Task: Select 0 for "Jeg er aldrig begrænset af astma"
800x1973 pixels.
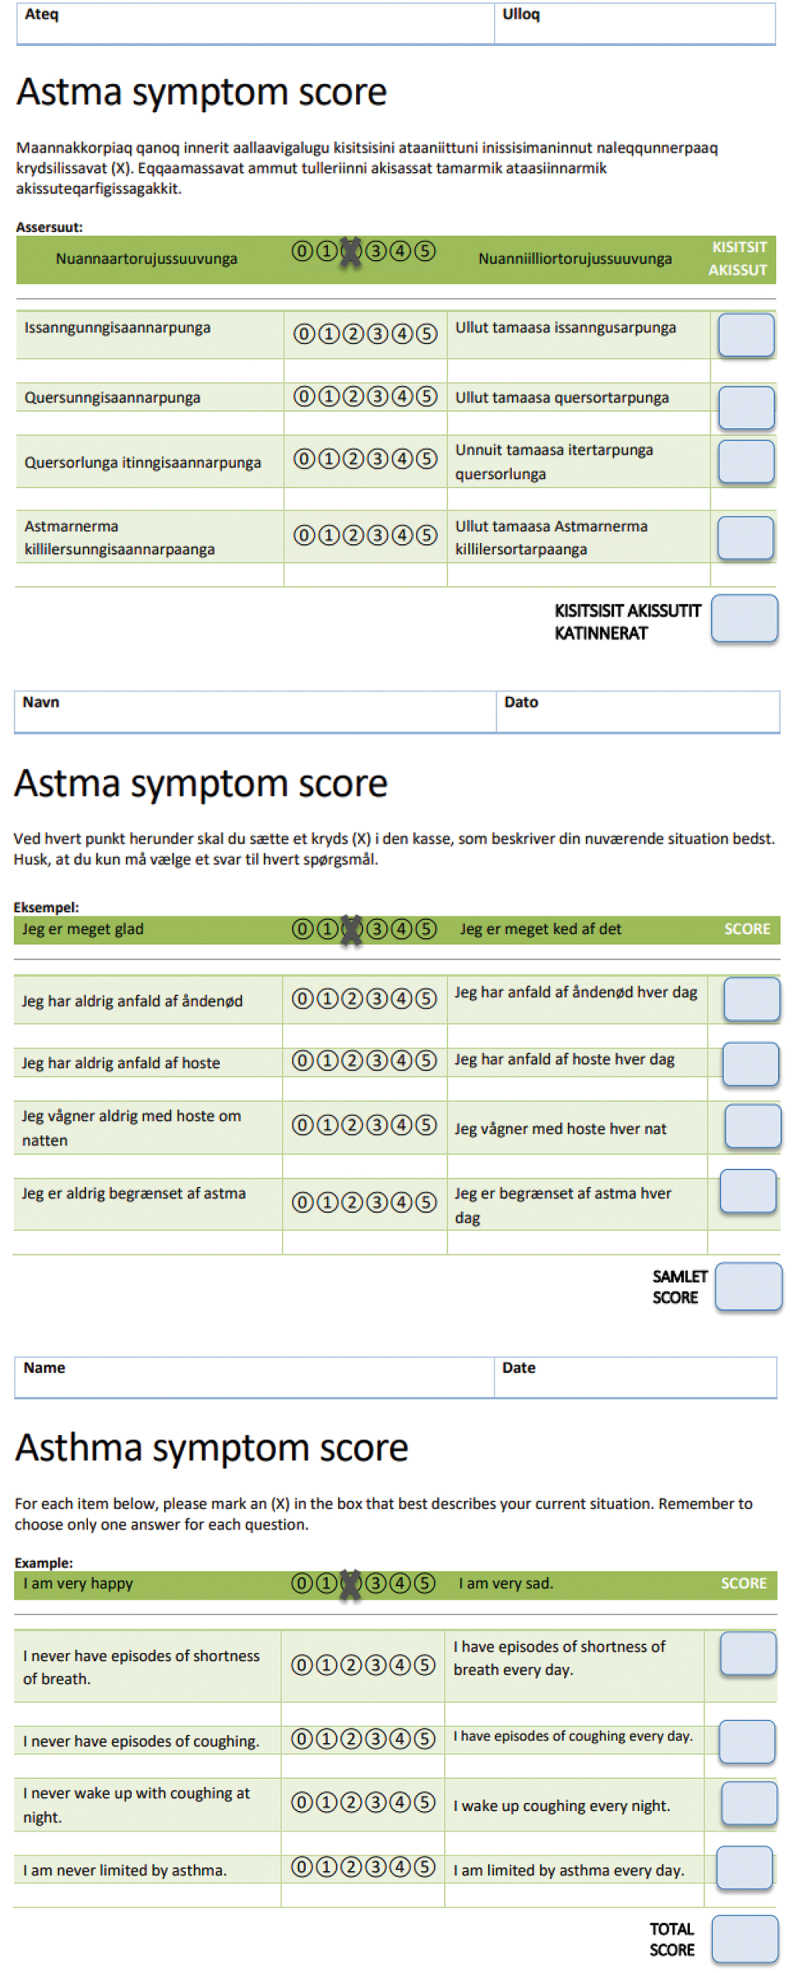Action: point(303,1202)
